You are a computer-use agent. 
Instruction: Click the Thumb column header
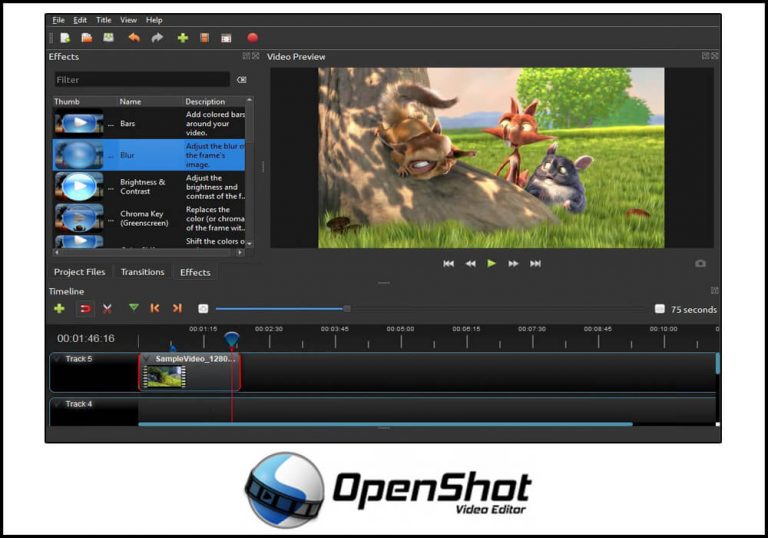point(85,101)
